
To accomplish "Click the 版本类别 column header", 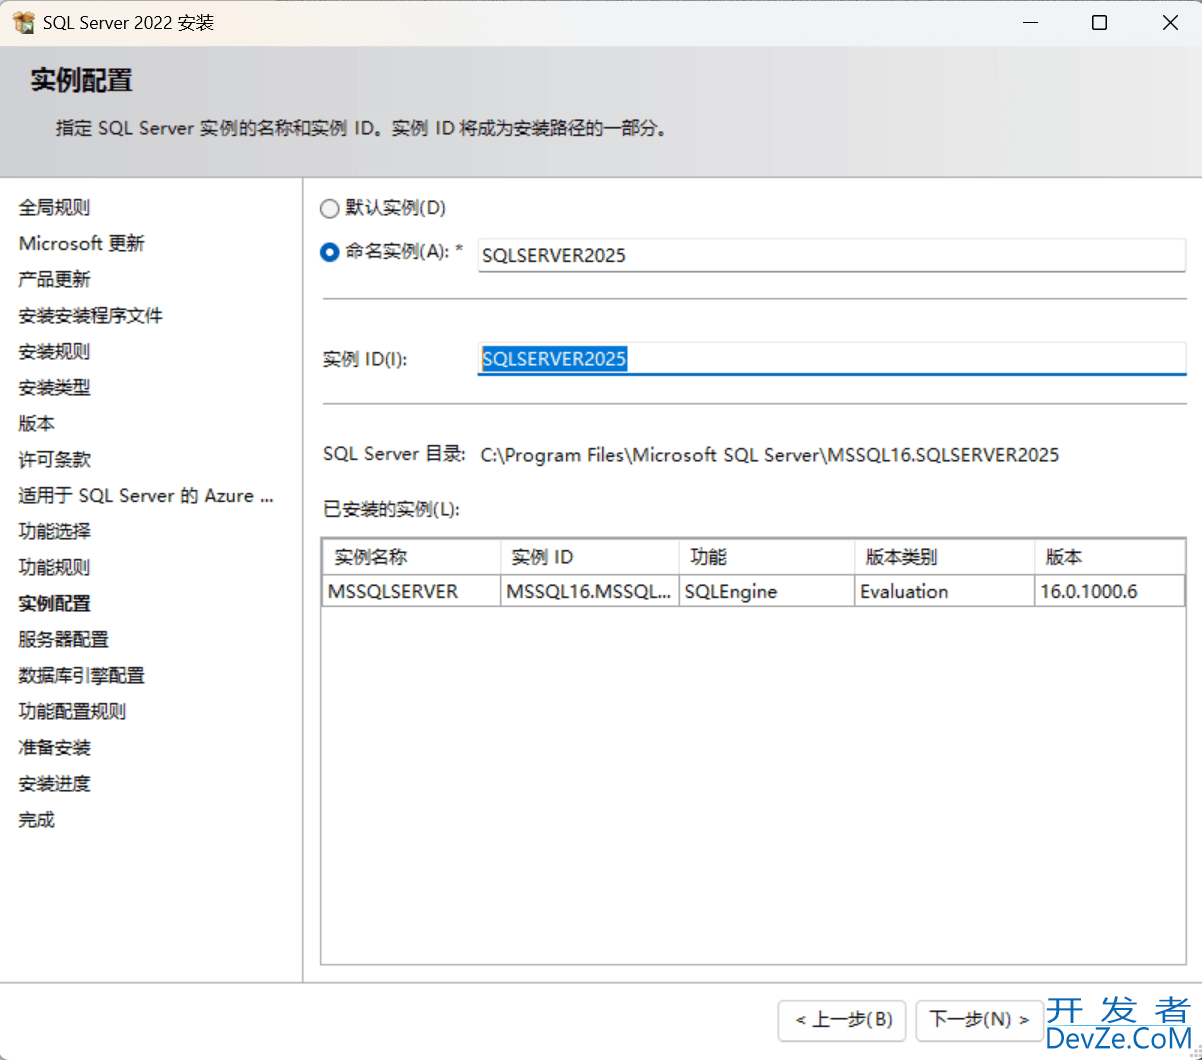I will (945, 557).
